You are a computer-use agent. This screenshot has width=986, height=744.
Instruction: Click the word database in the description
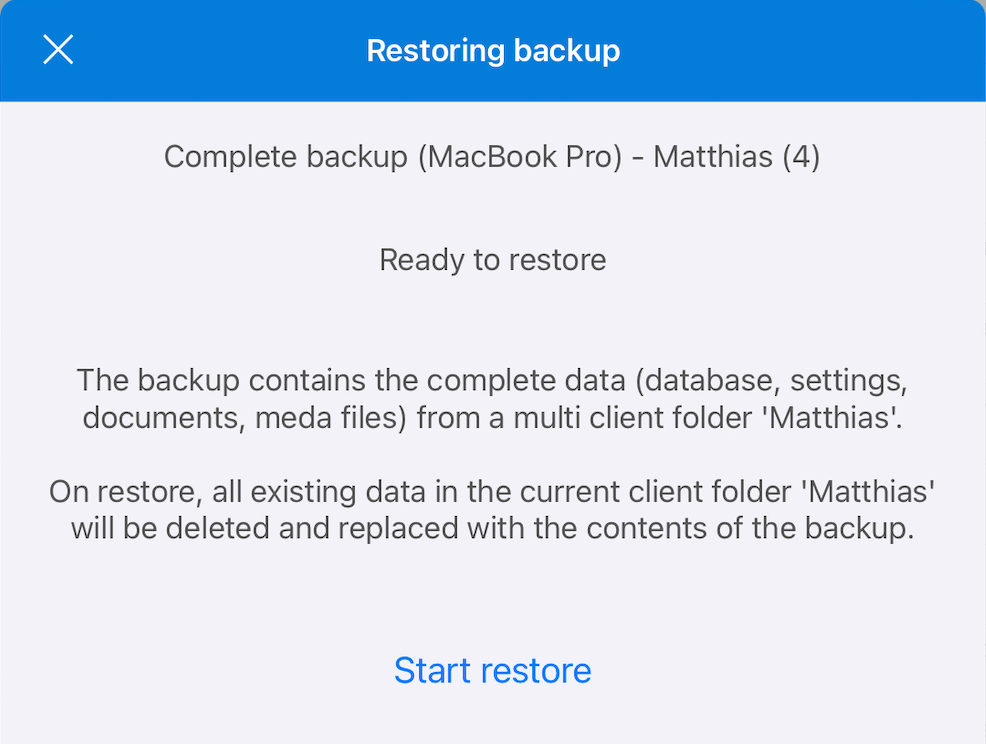click(x=718, y=381)
